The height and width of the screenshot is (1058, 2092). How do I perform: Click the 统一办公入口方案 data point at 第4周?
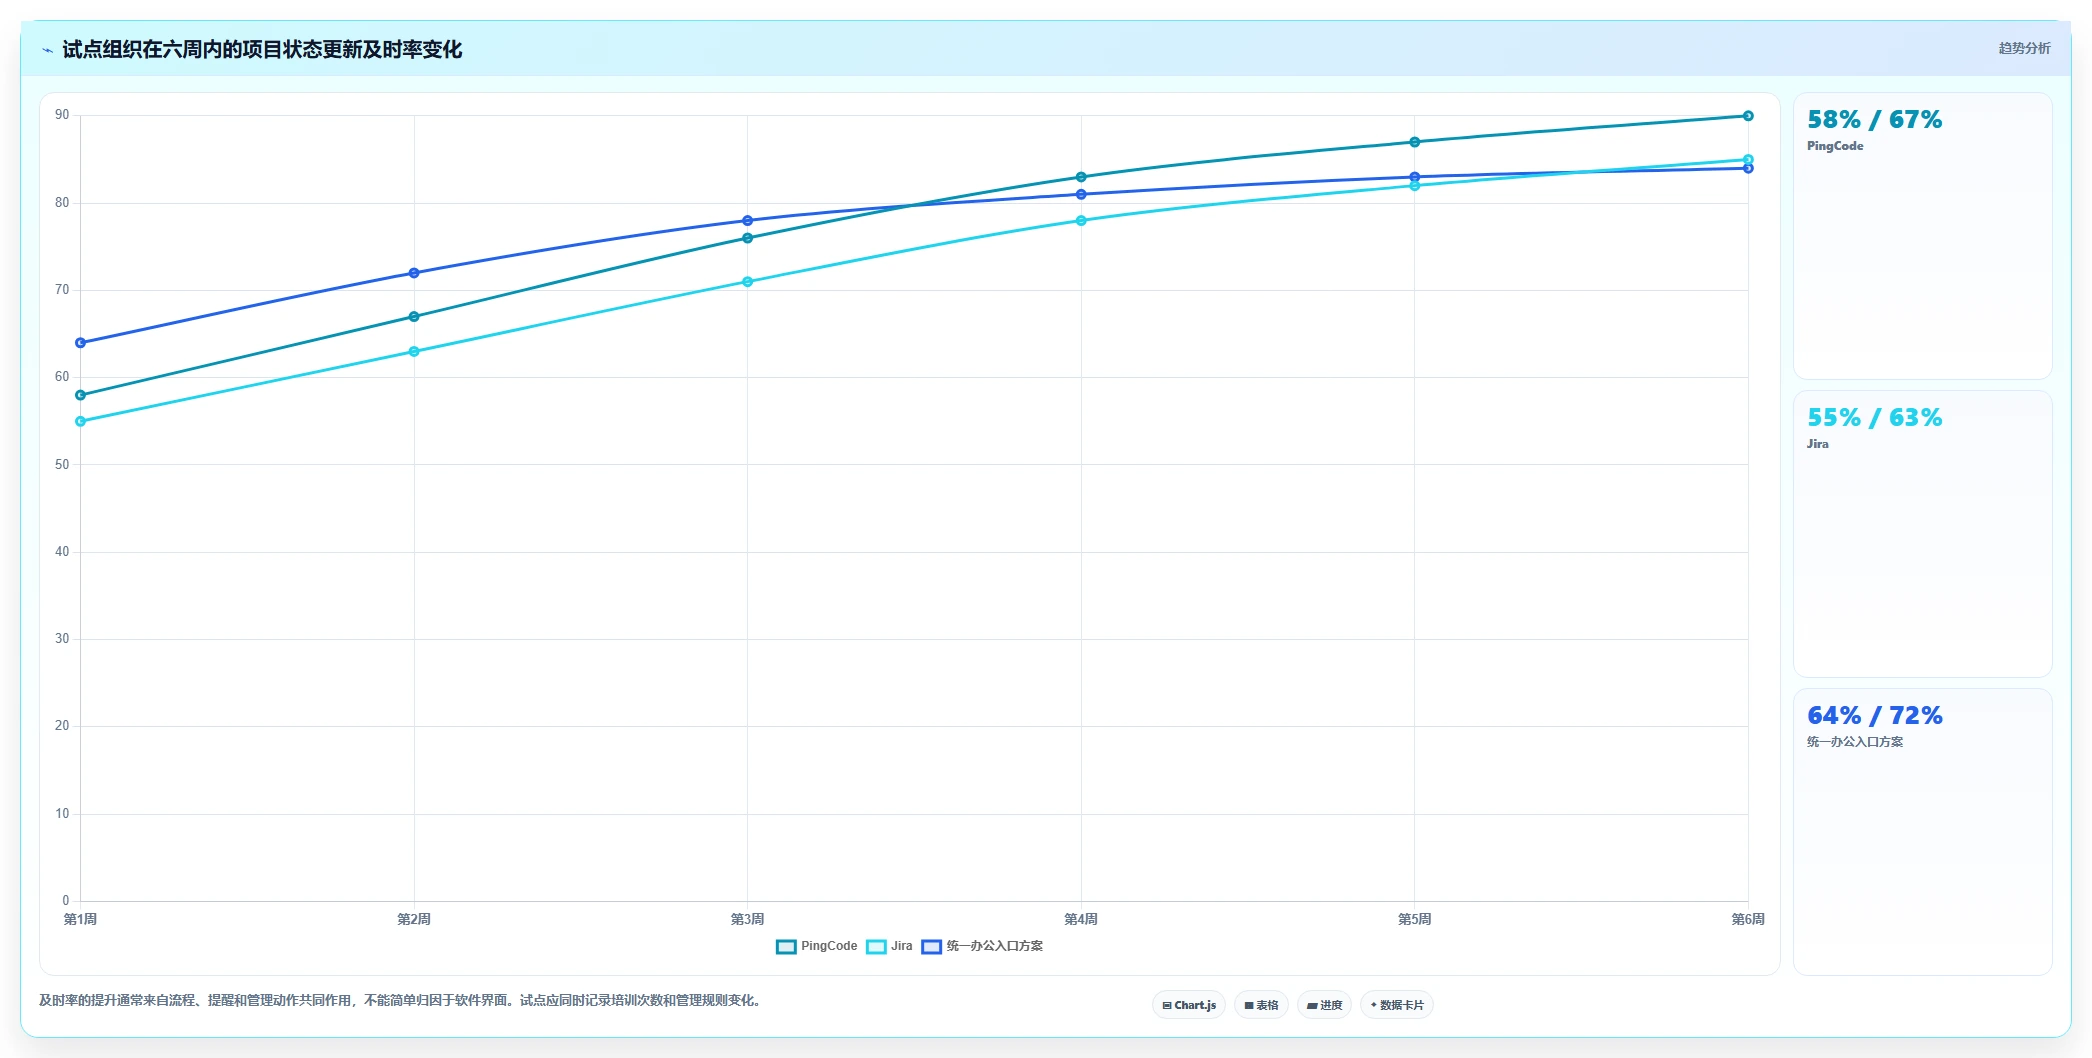1081,194
